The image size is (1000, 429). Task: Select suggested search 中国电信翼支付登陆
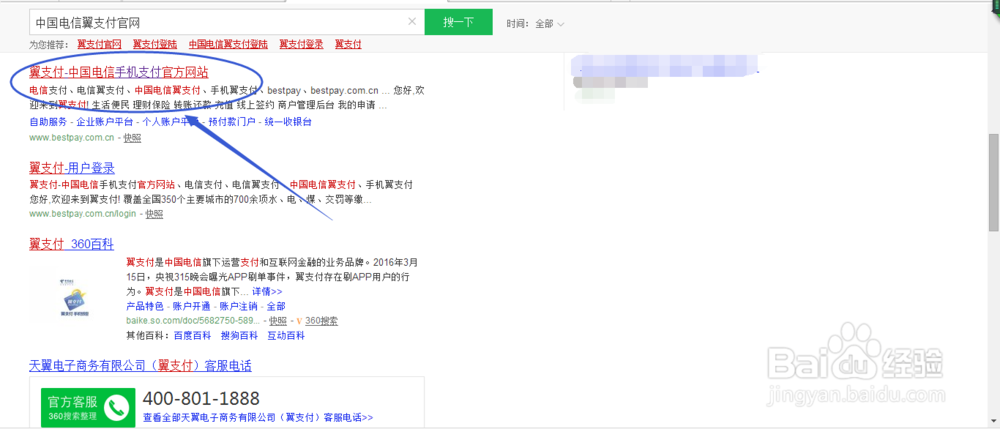pyautogui.click(x=228, y=44)
